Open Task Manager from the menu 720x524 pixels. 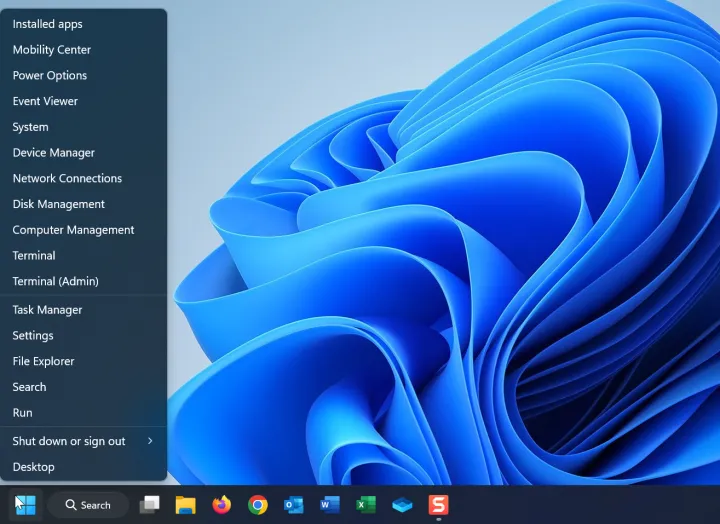[47, 310]
